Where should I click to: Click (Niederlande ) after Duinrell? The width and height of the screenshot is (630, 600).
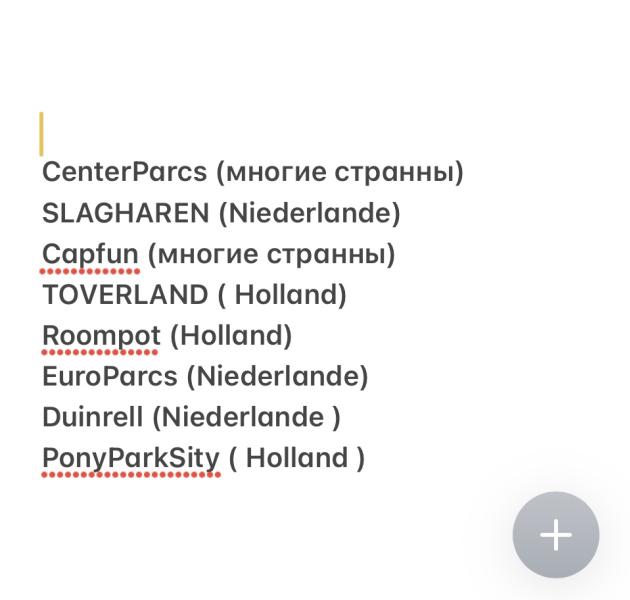pyautogui.click(x=247, y=418)
